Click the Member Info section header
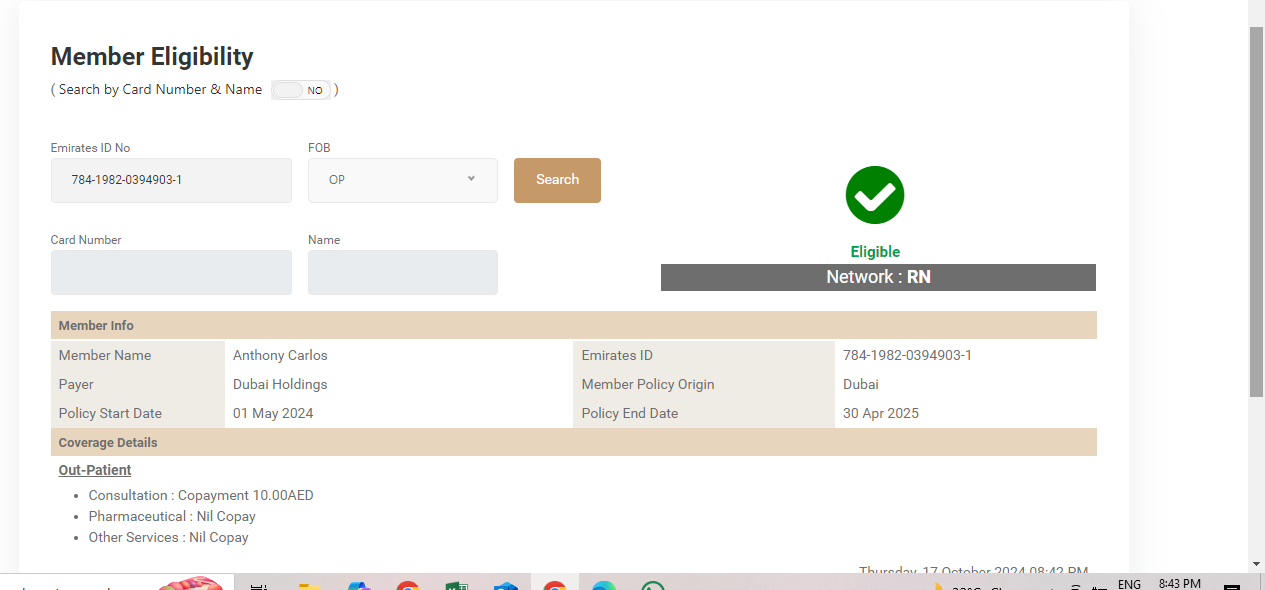Image resolution: width=1265 pixels, height=590 pixels. pos(574,325)
